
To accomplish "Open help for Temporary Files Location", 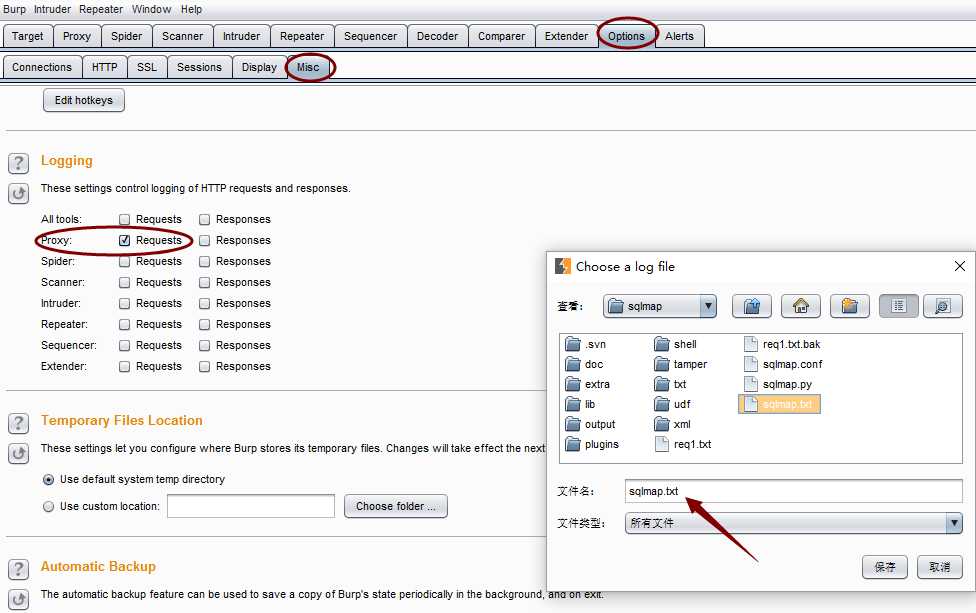I will point(19,424).
